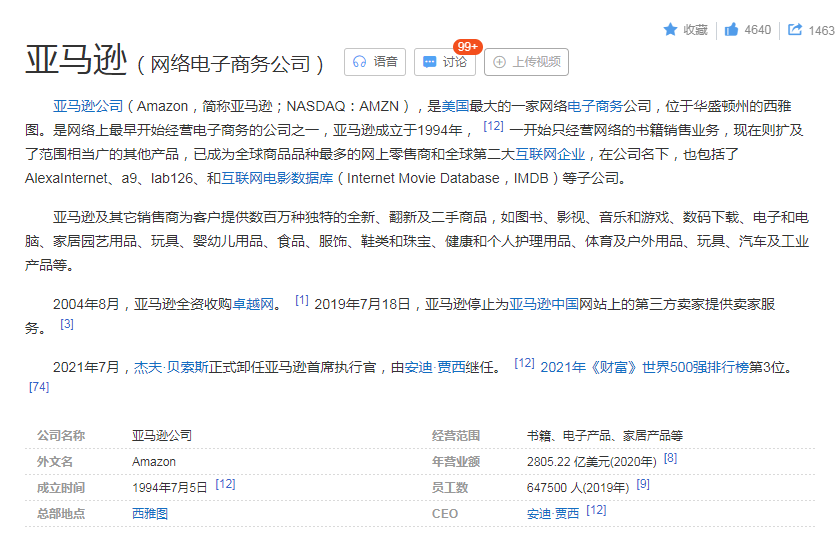The width and height of the screenshot is (838, 545).
Task: Click citation [12] in the CEO row
Action: pyautogui.click(x=596, y=510)
